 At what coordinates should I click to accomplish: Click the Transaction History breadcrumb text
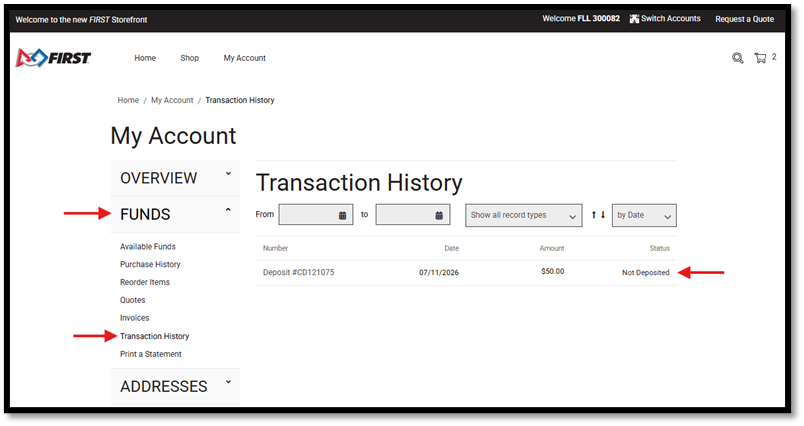tap(240, 100)
